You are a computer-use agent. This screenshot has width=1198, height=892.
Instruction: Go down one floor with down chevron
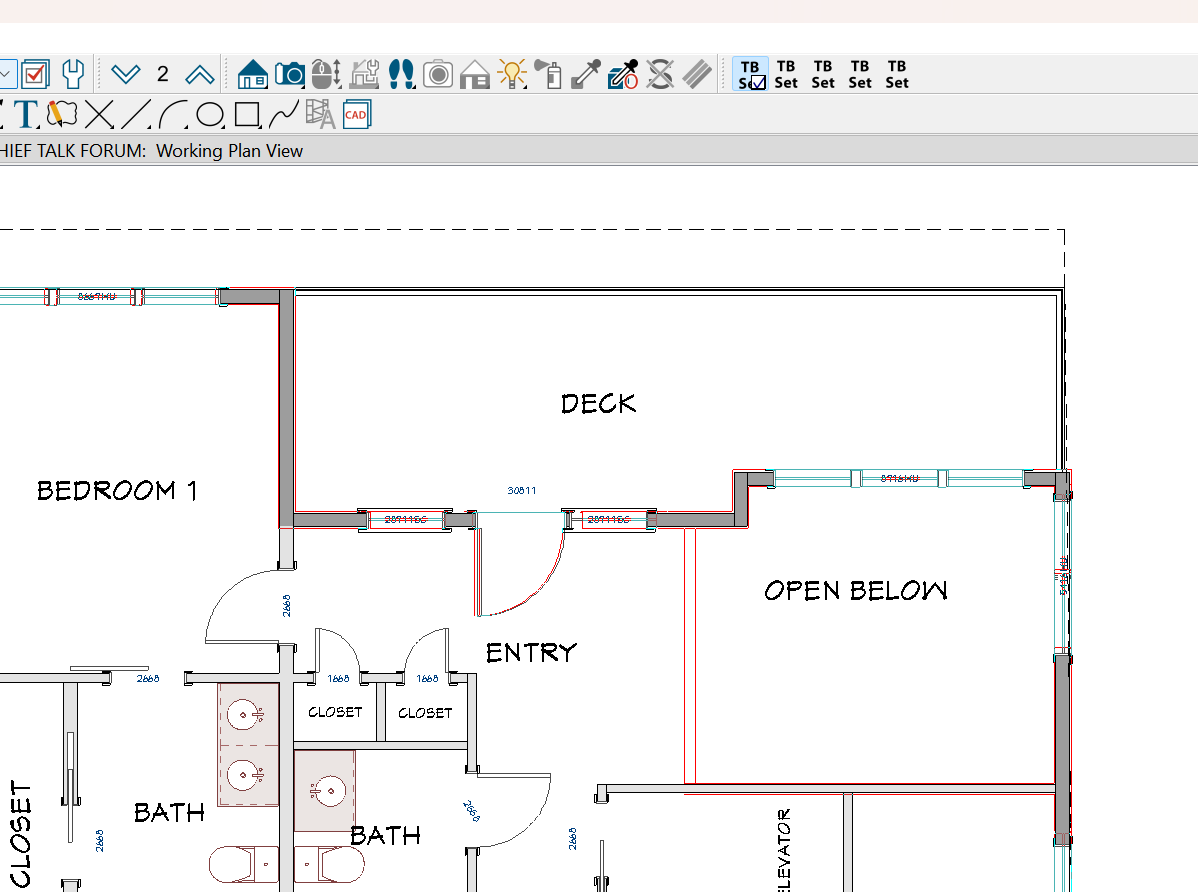[126, 74]
